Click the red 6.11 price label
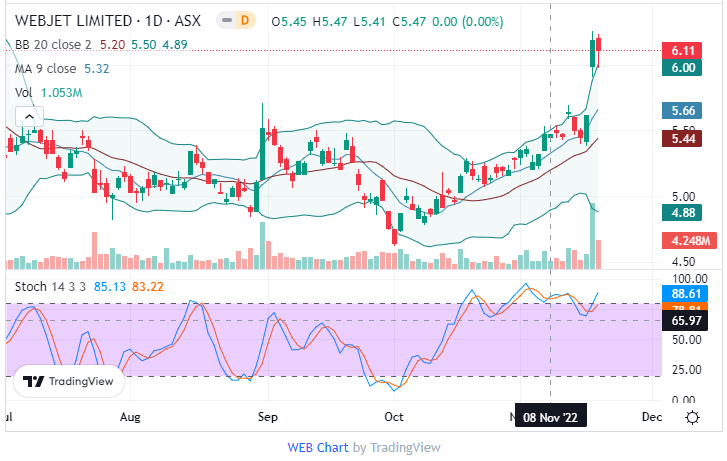Screen dimensions: 727x461 [684, 50]
